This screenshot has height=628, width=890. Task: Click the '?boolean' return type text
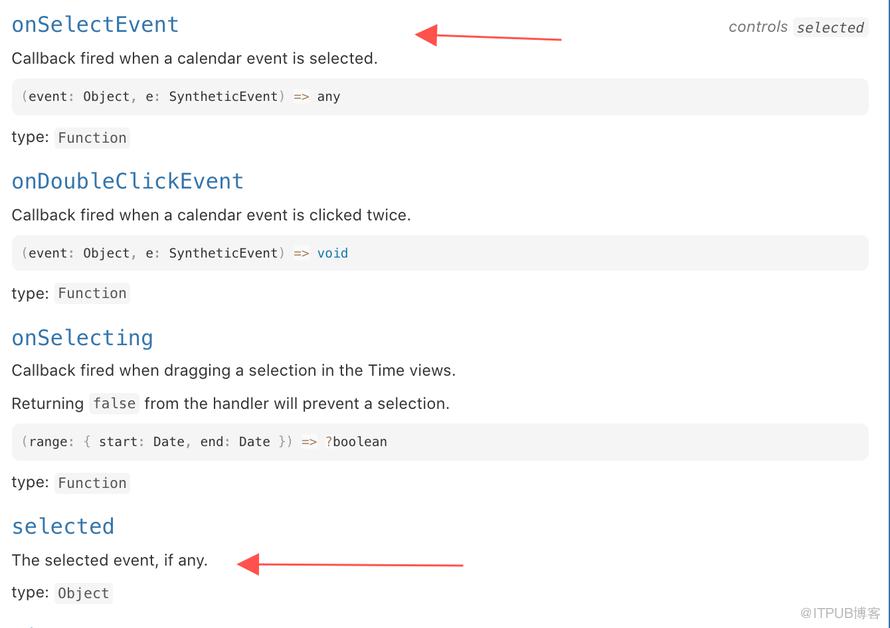pyautogui.click(x=356, y=442)
